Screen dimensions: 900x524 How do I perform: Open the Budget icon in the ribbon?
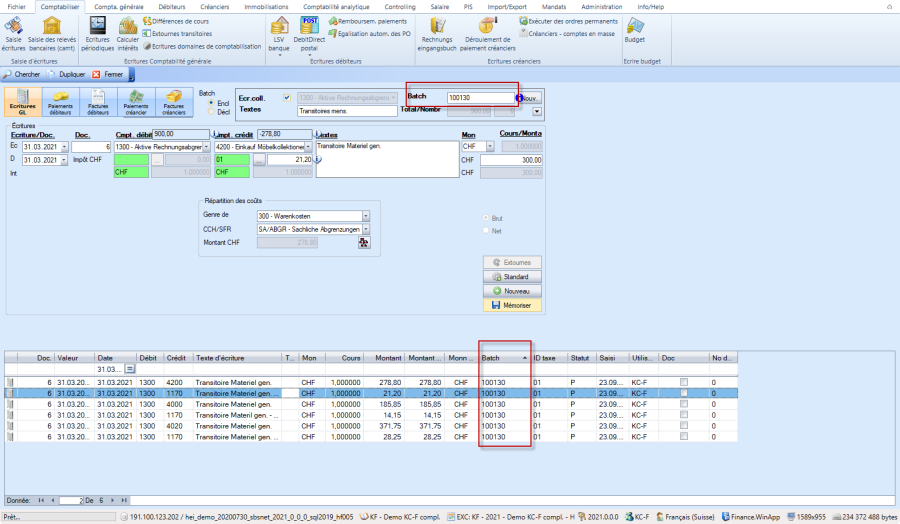(634, 30)
